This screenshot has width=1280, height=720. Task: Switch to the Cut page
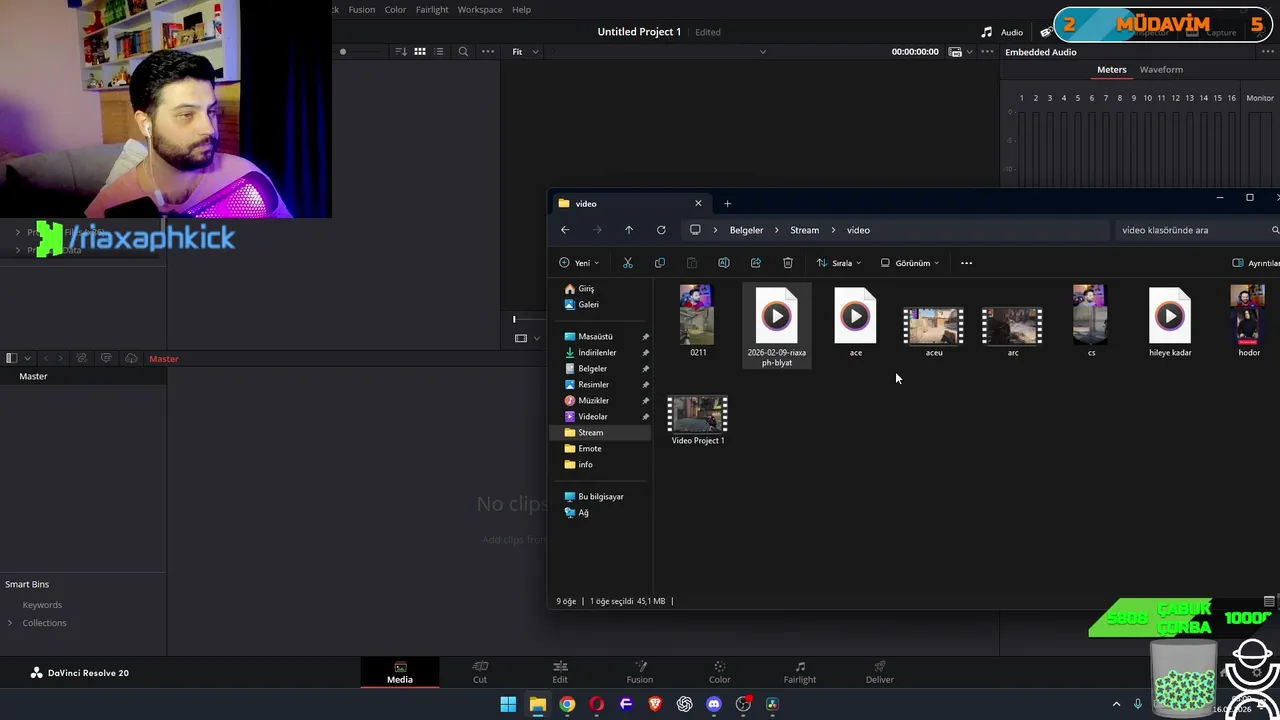(x=480, y=672)
